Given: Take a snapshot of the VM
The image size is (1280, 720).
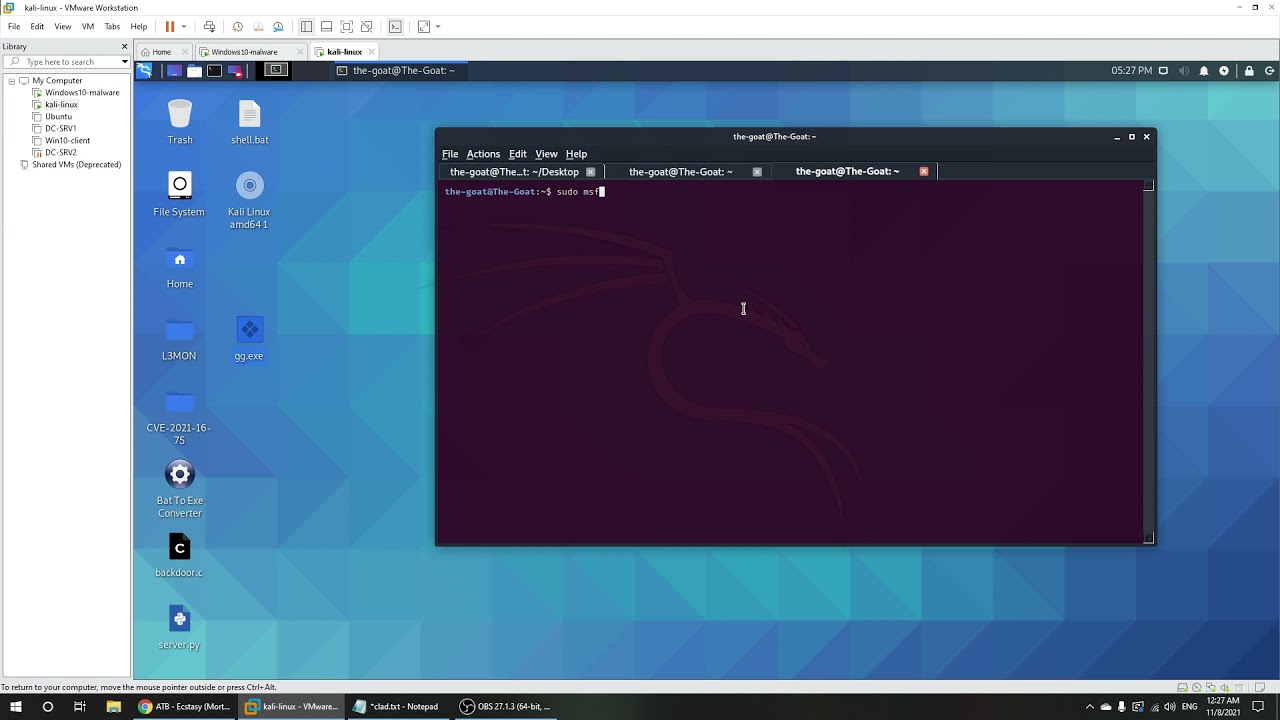Looking at the screenshot, I should 237,27.
